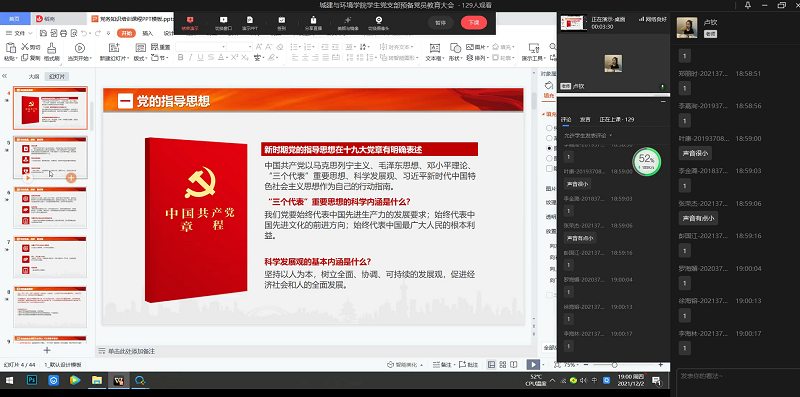This screenshot has width=800, height=397.
Task: Apply italic formatting
Action: [190, 58]
